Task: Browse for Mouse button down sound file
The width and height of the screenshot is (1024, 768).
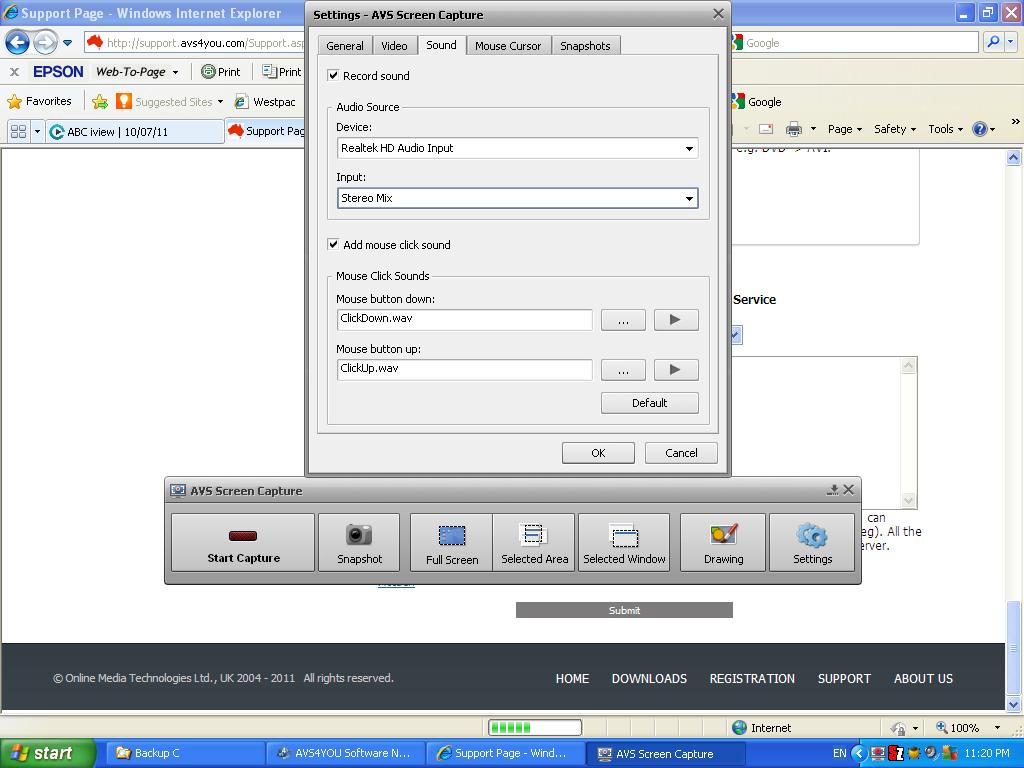Action: (623, 319)
